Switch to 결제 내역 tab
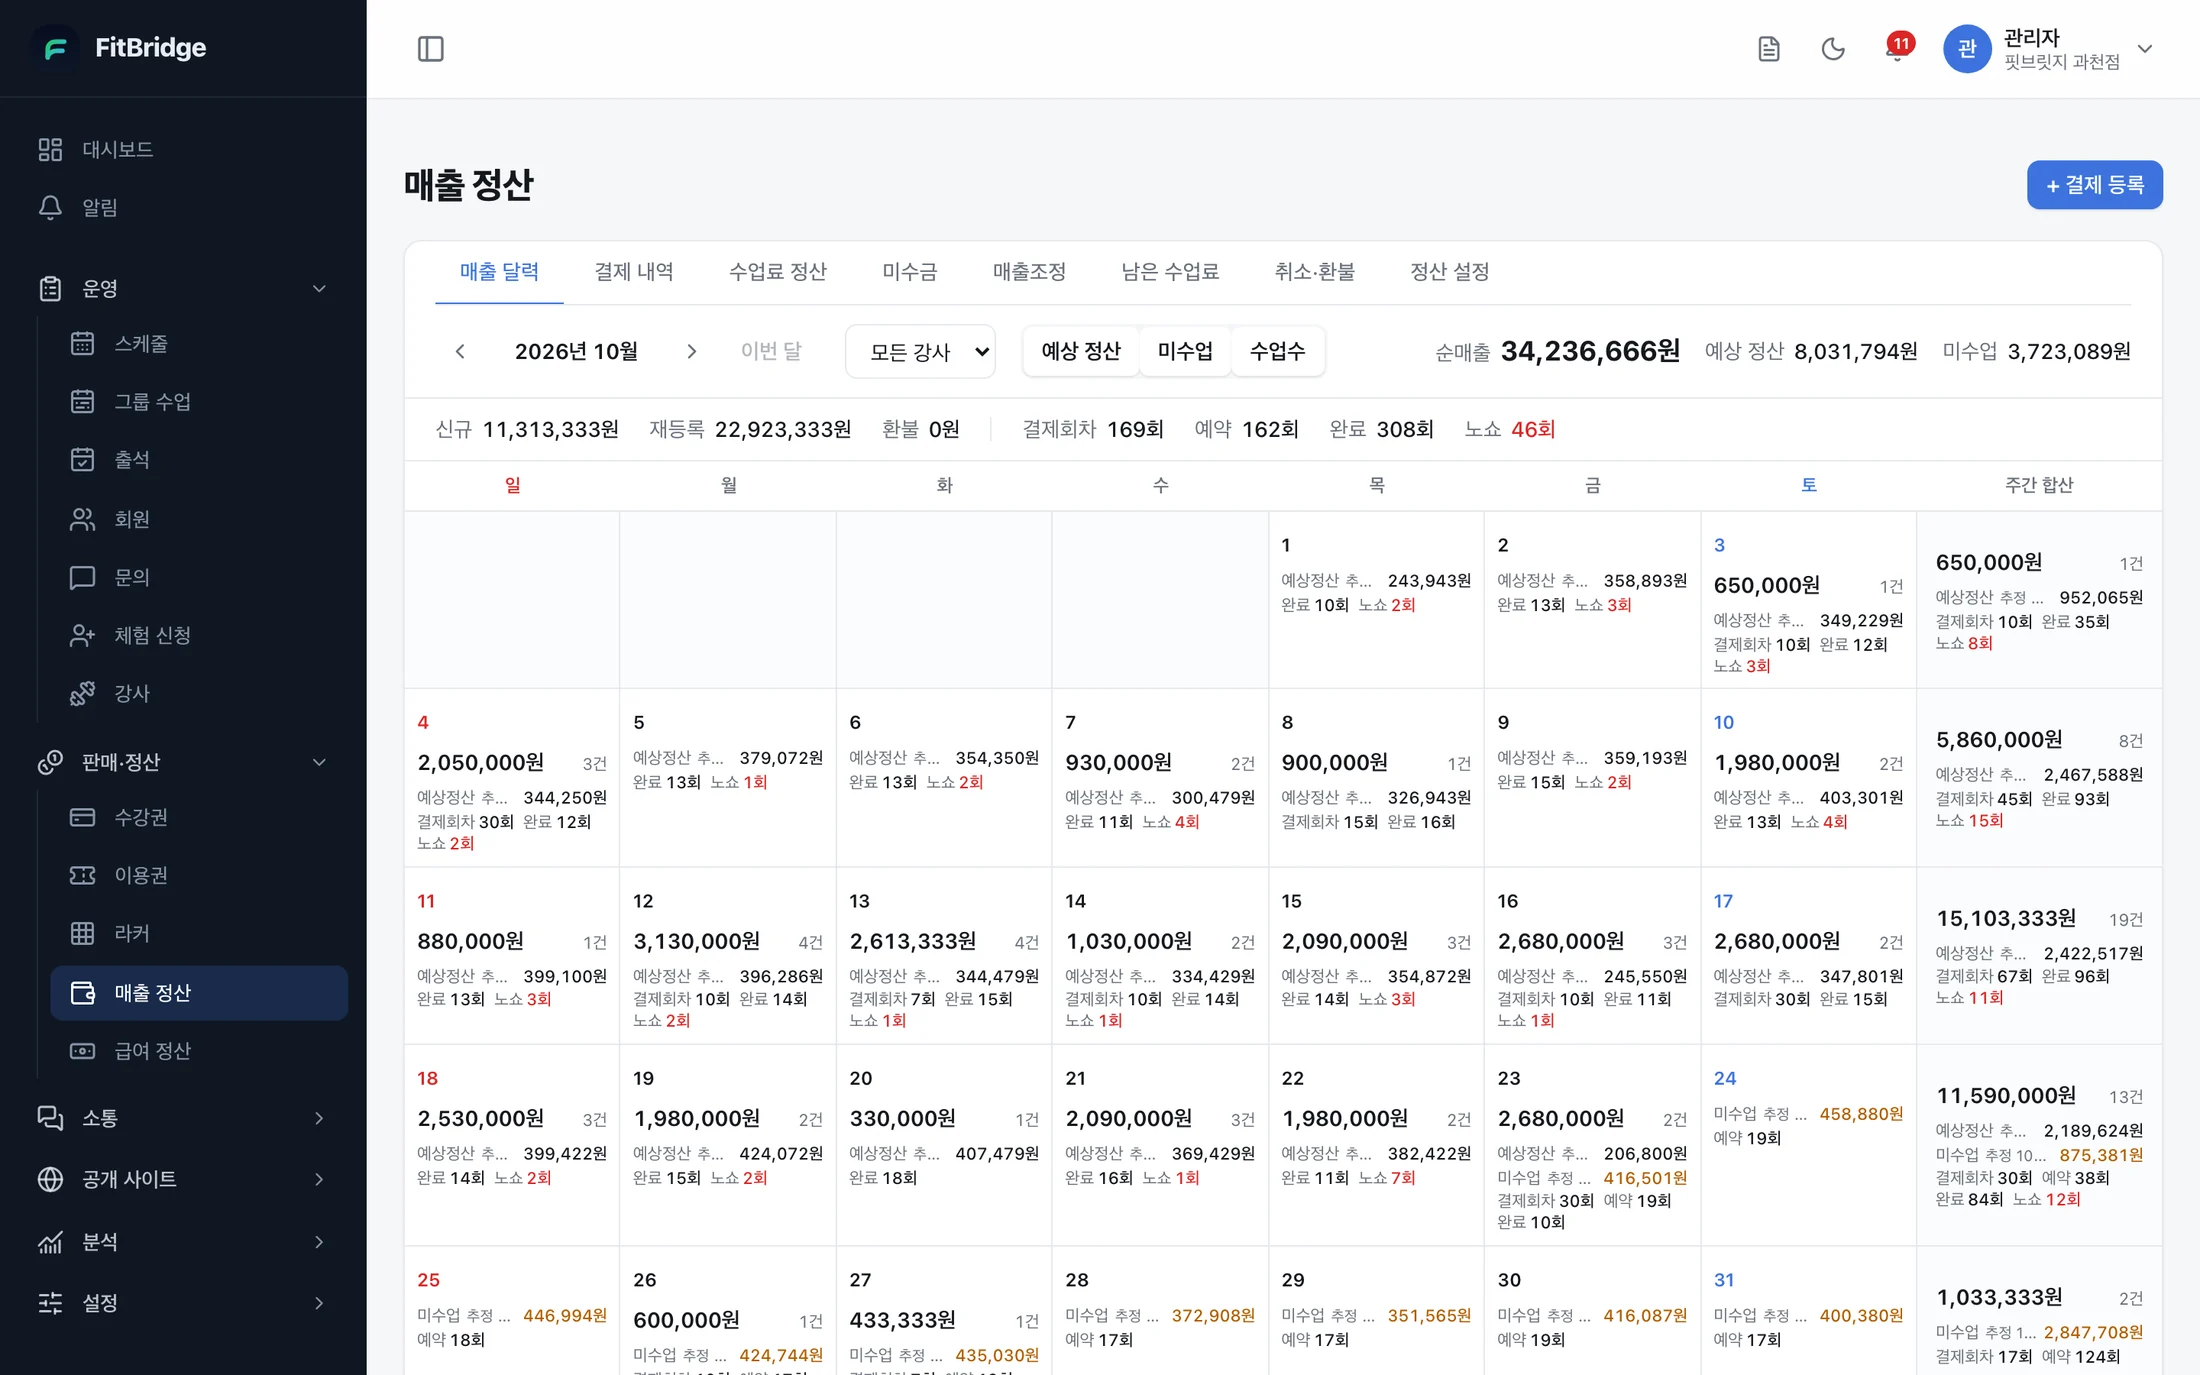The image size is (2200, 1375). pos(633,272)
